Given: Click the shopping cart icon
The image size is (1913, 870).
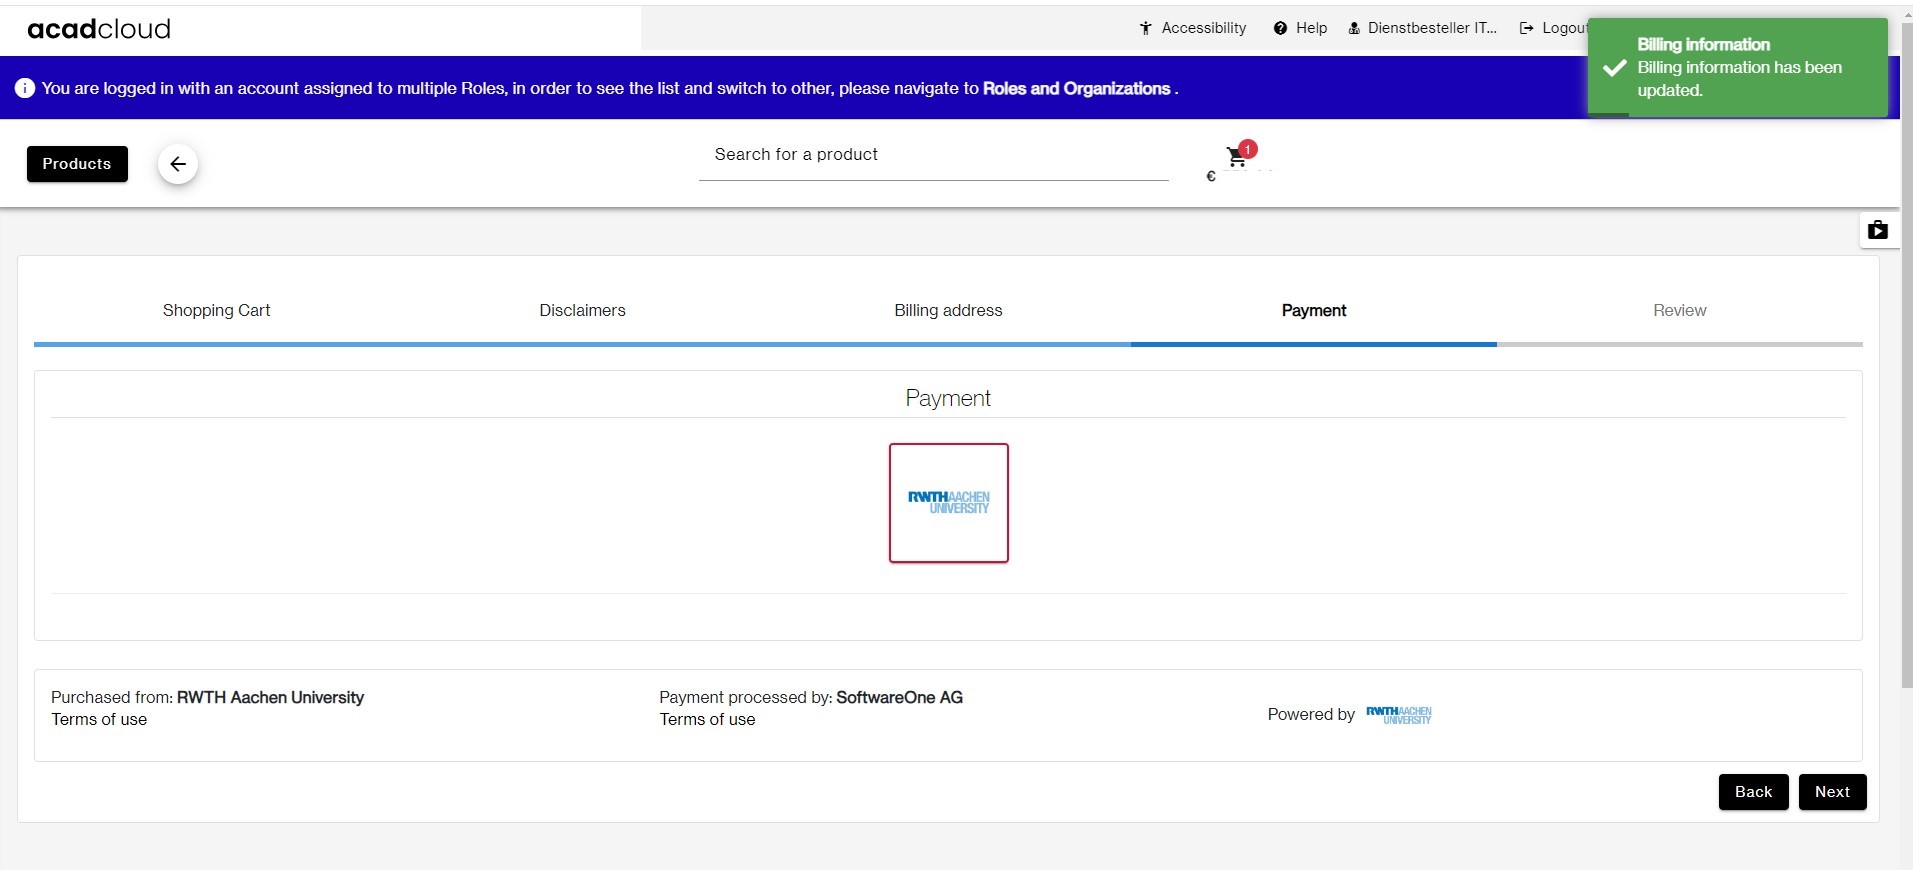Looking at the screenshot, I should pyautogui.click(x=1237, y=157).
